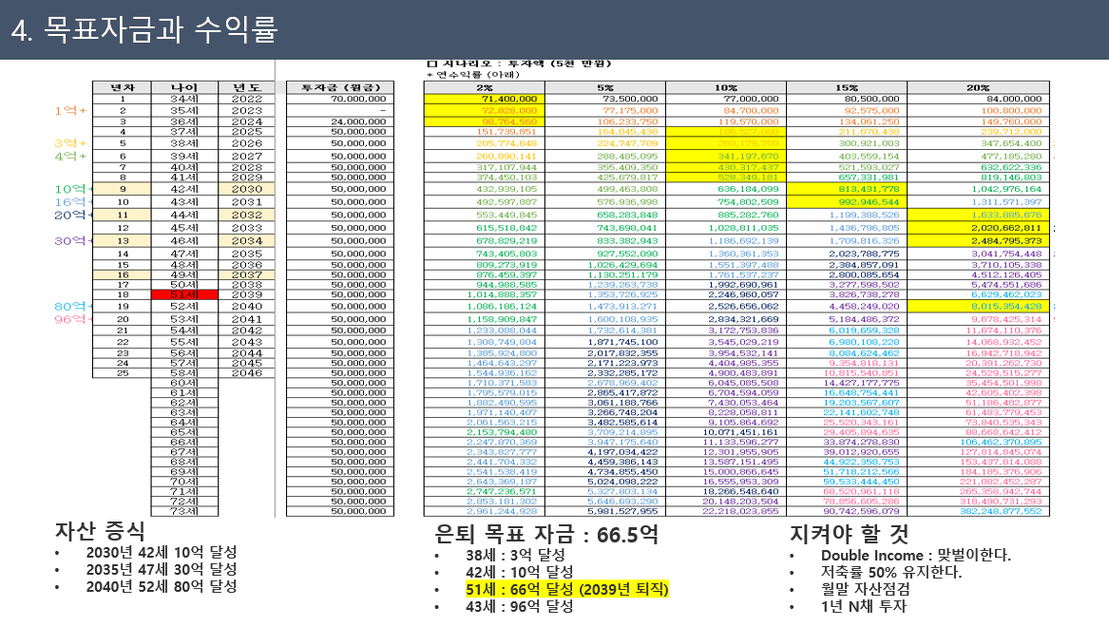This screenshot has height=623, width=1109.
Task: Click the slide title '4. 목표자금과 수익률'
Action: pos(144,30)
